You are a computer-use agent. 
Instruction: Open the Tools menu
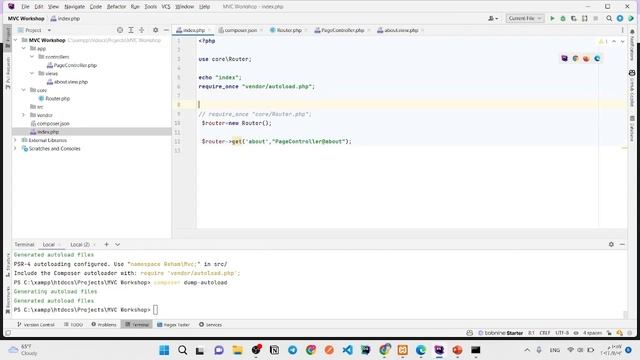[x=151, y=7]
